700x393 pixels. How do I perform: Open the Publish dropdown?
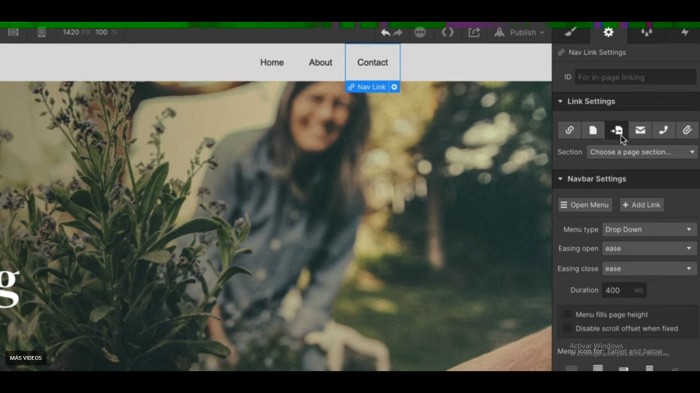pos(527,33)
